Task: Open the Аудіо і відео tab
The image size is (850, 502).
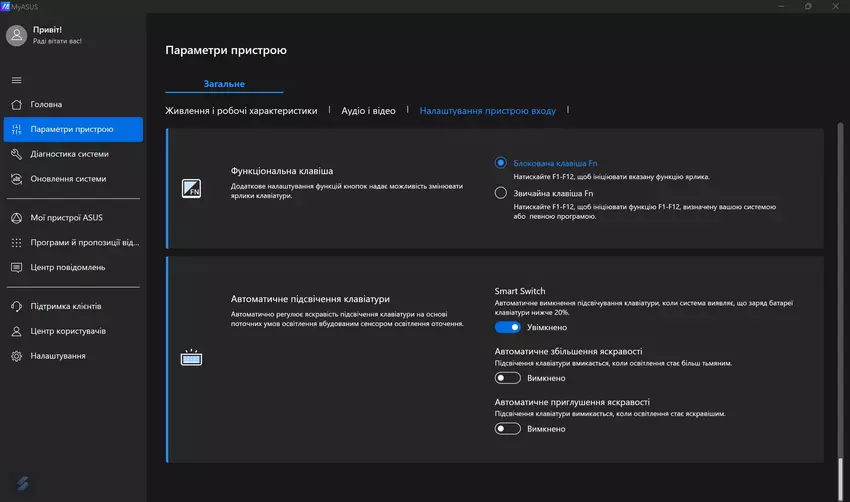Action: [368, 111]
